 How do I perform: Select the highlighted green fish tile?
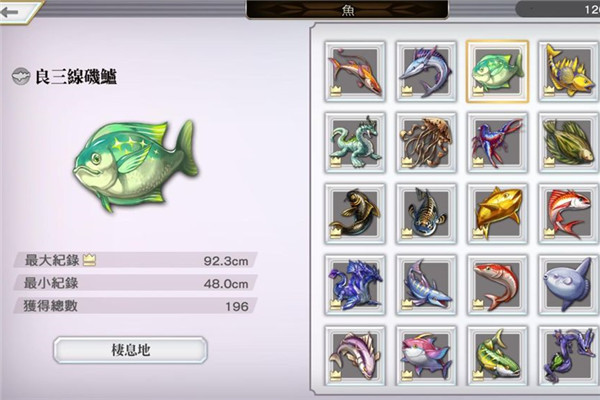tap(497, 72)
